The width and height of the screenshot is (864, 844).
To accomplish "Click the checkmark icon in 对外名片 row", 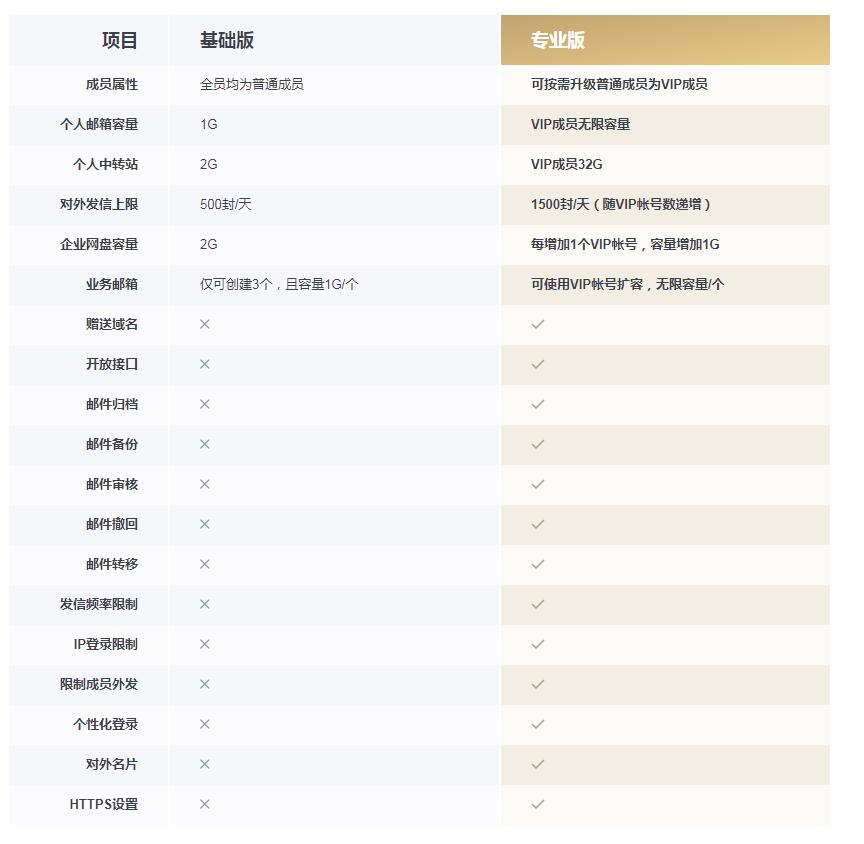I will [x=538, y=764].
